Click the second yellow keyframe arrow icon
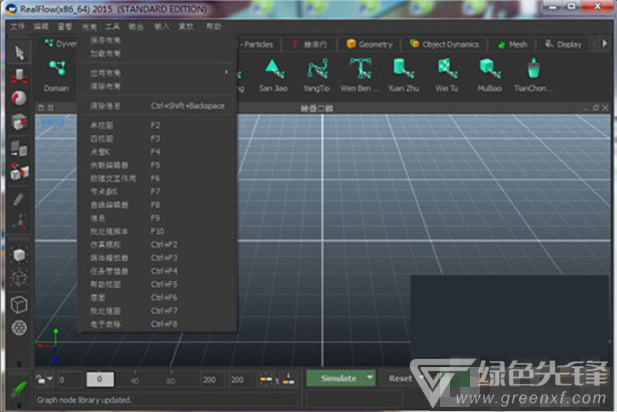Screen dimensions: 617x412 288,379
